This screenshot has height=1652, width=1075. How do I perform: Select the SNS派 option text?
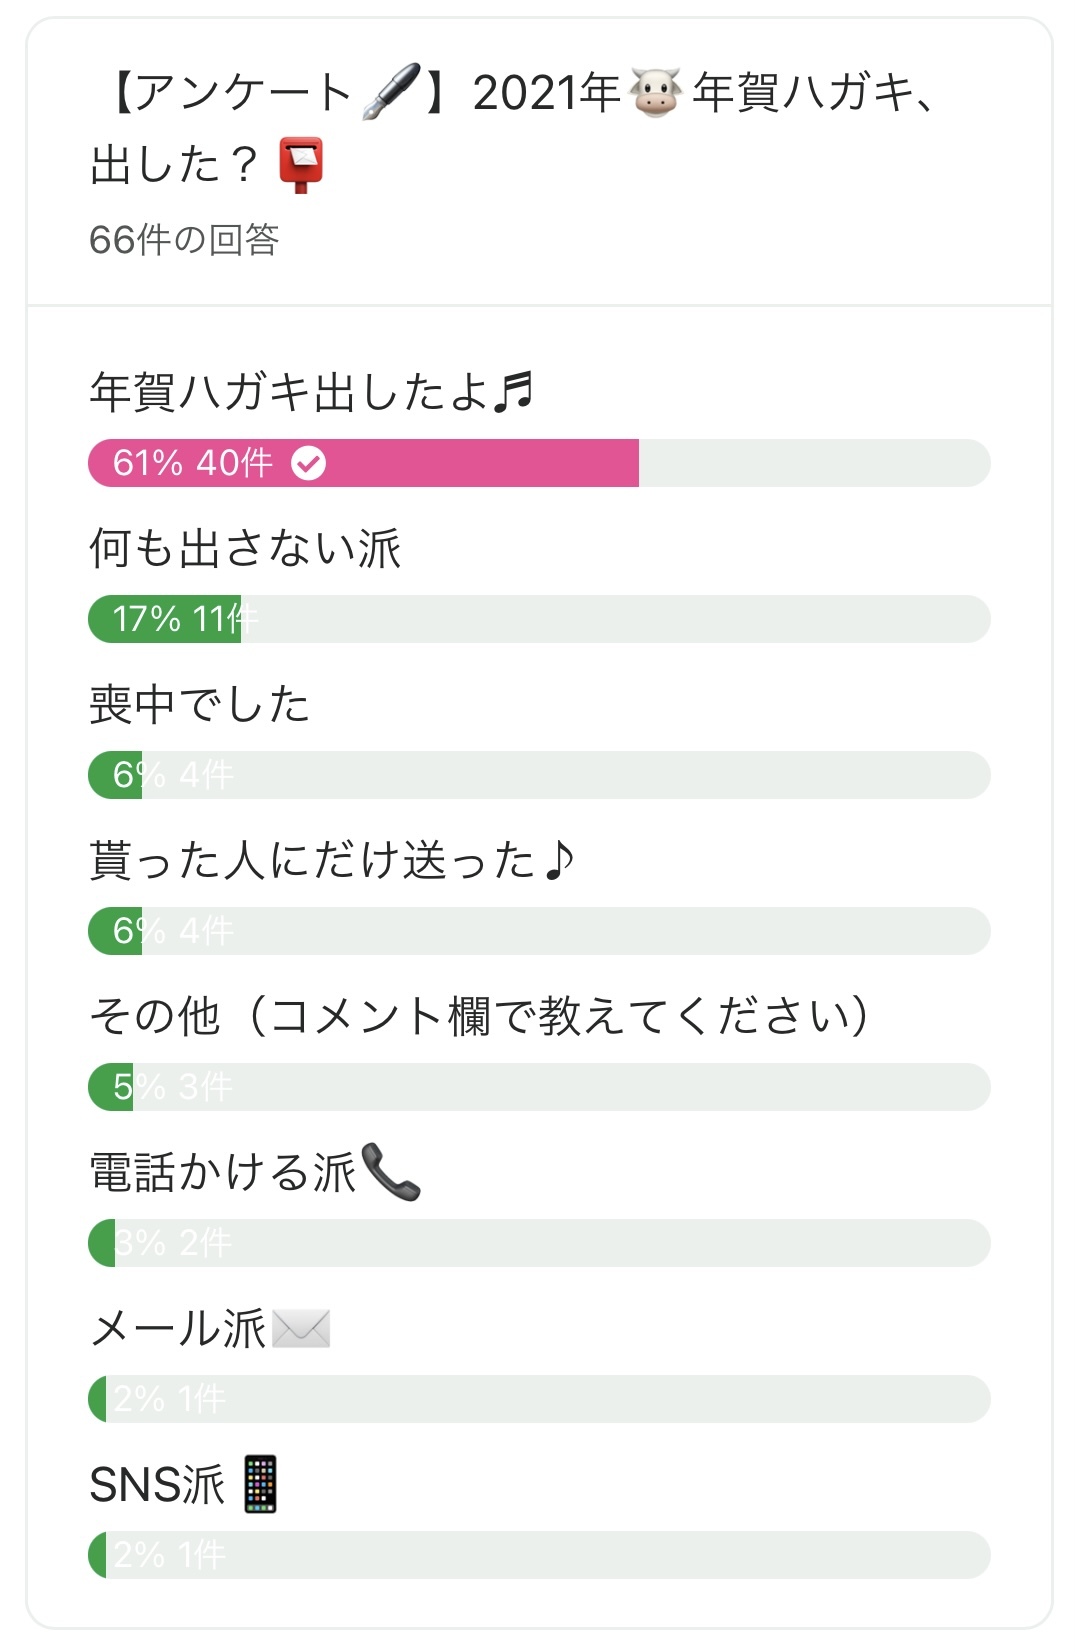[x=157, y=1484]
